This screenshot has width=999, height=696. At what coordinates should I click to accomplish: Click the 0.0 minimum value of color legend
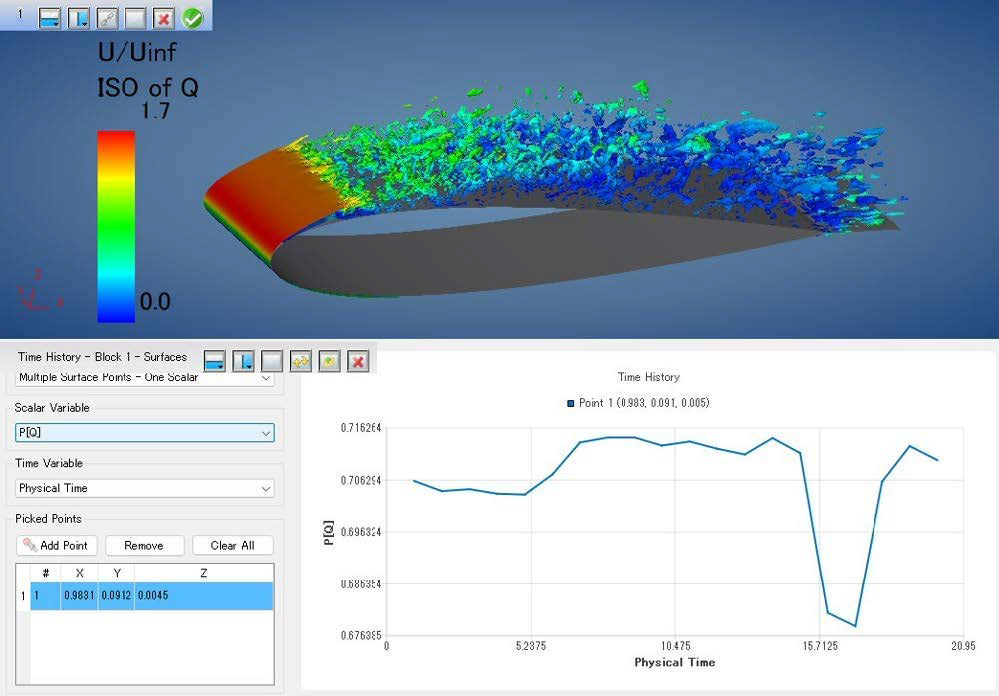[155, 301]
